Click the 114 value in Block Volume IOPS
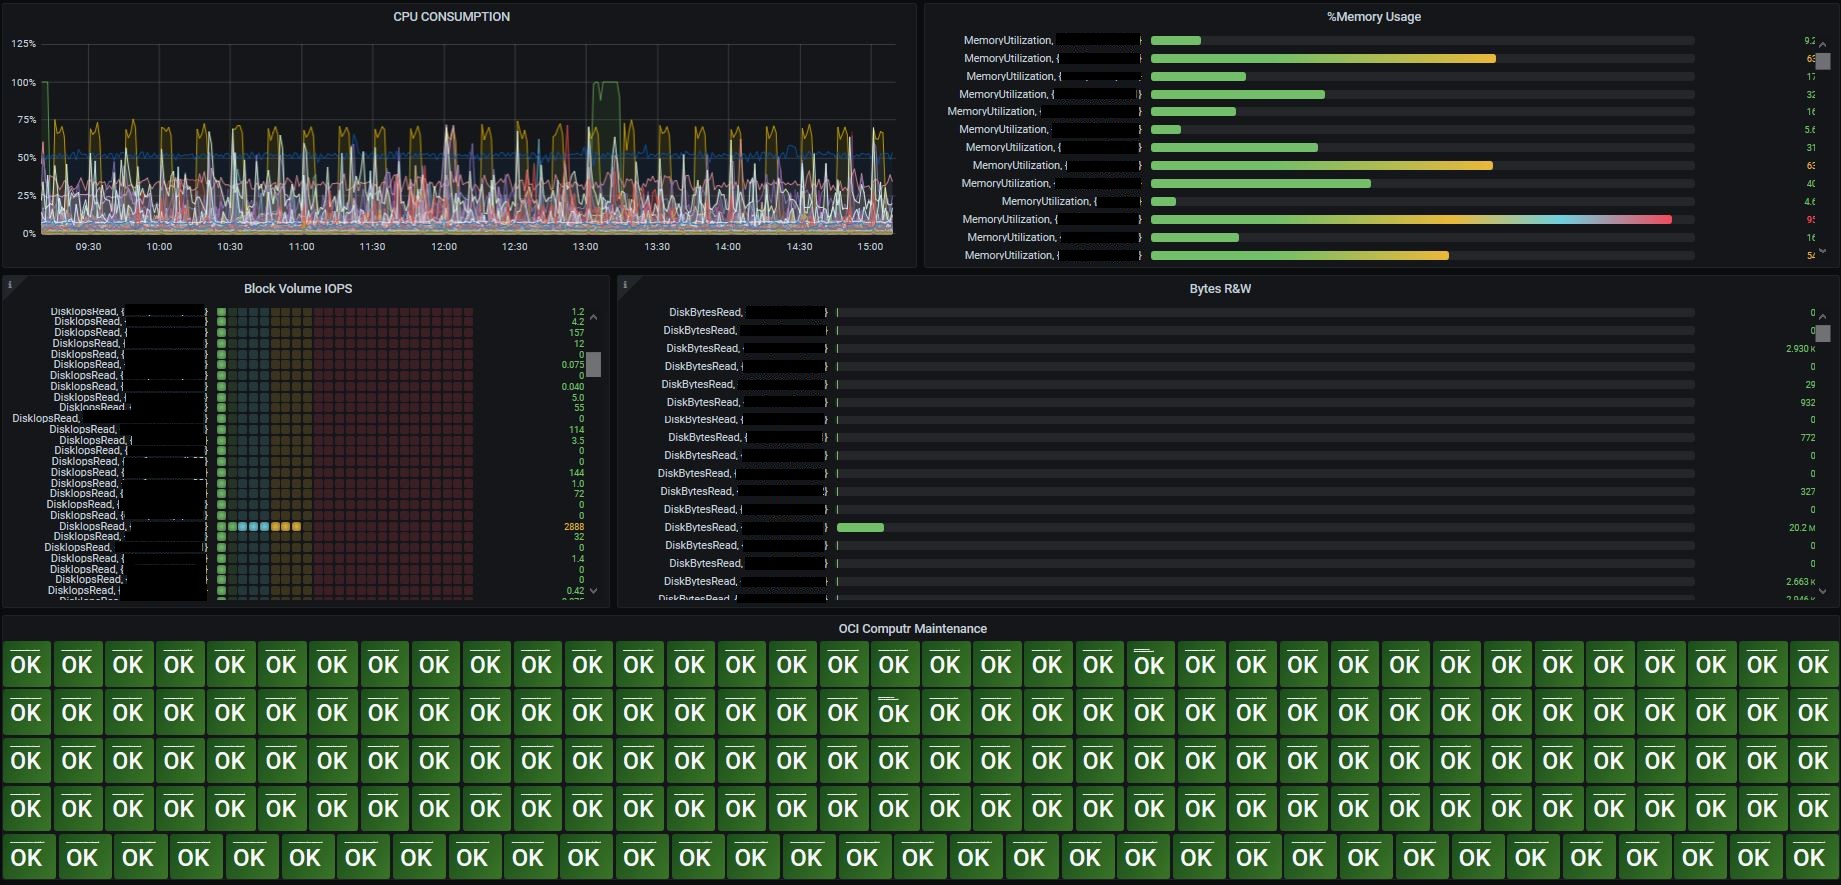The height and width of the screenshot is (885, 1841). click(577, 430)
